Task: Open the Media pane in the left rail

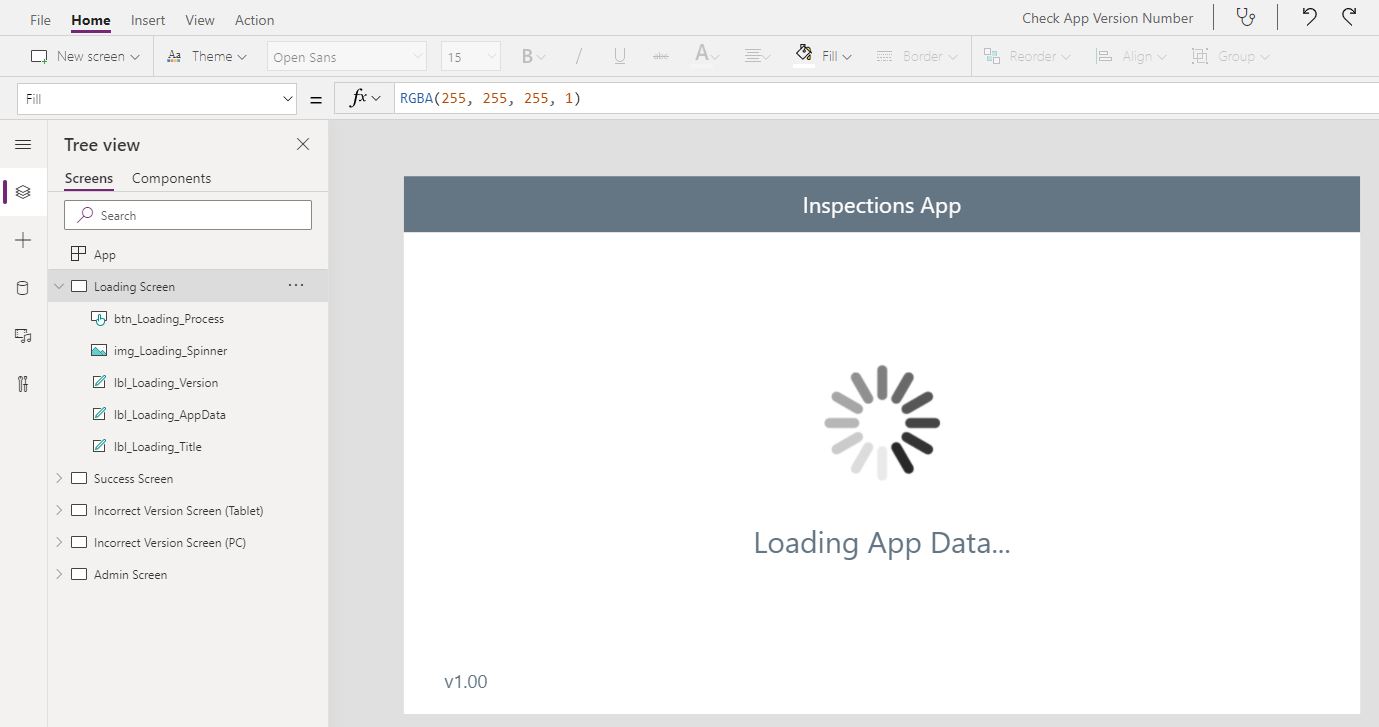Action: [x=23, y=336]
